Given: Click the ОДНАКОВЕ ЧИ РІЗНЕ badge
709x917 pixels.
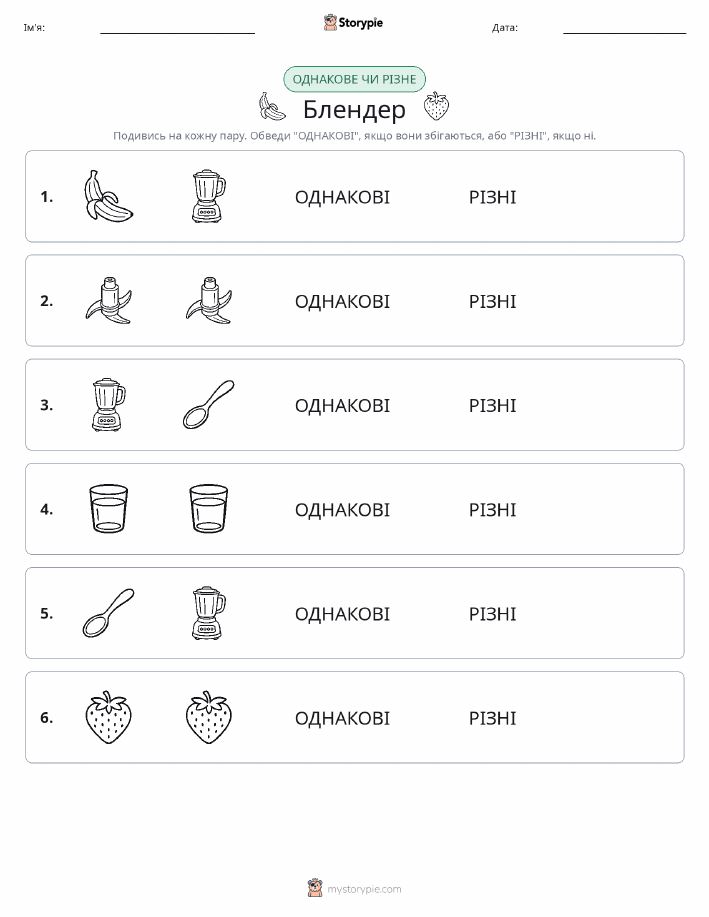Looking at the screenshot, I should click(354, 79).
